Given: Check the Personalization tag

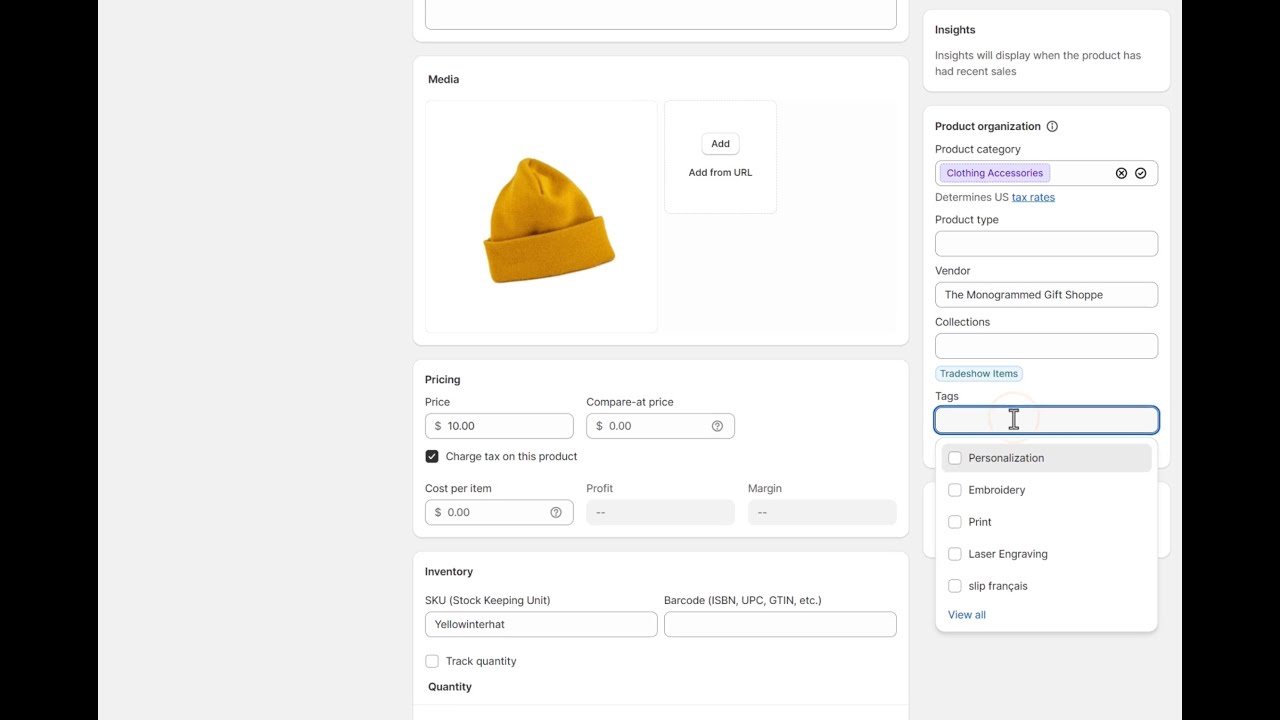Looking at the screenshot, I should [x=955, y=458].
